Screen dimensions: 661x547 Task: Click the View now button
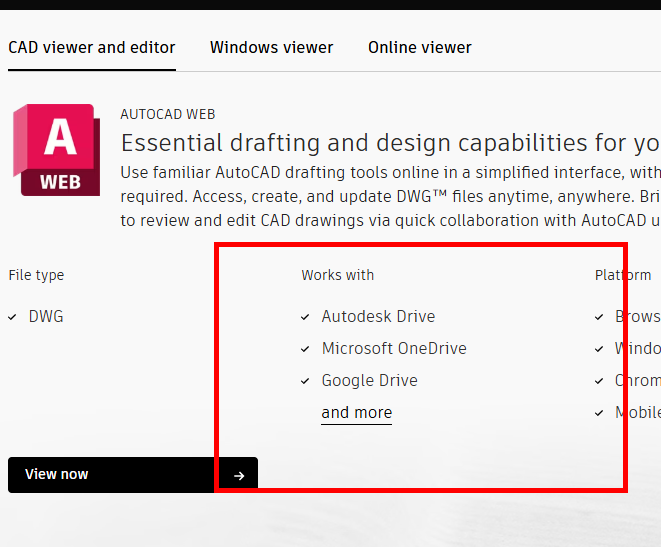(x=133, y=475)
